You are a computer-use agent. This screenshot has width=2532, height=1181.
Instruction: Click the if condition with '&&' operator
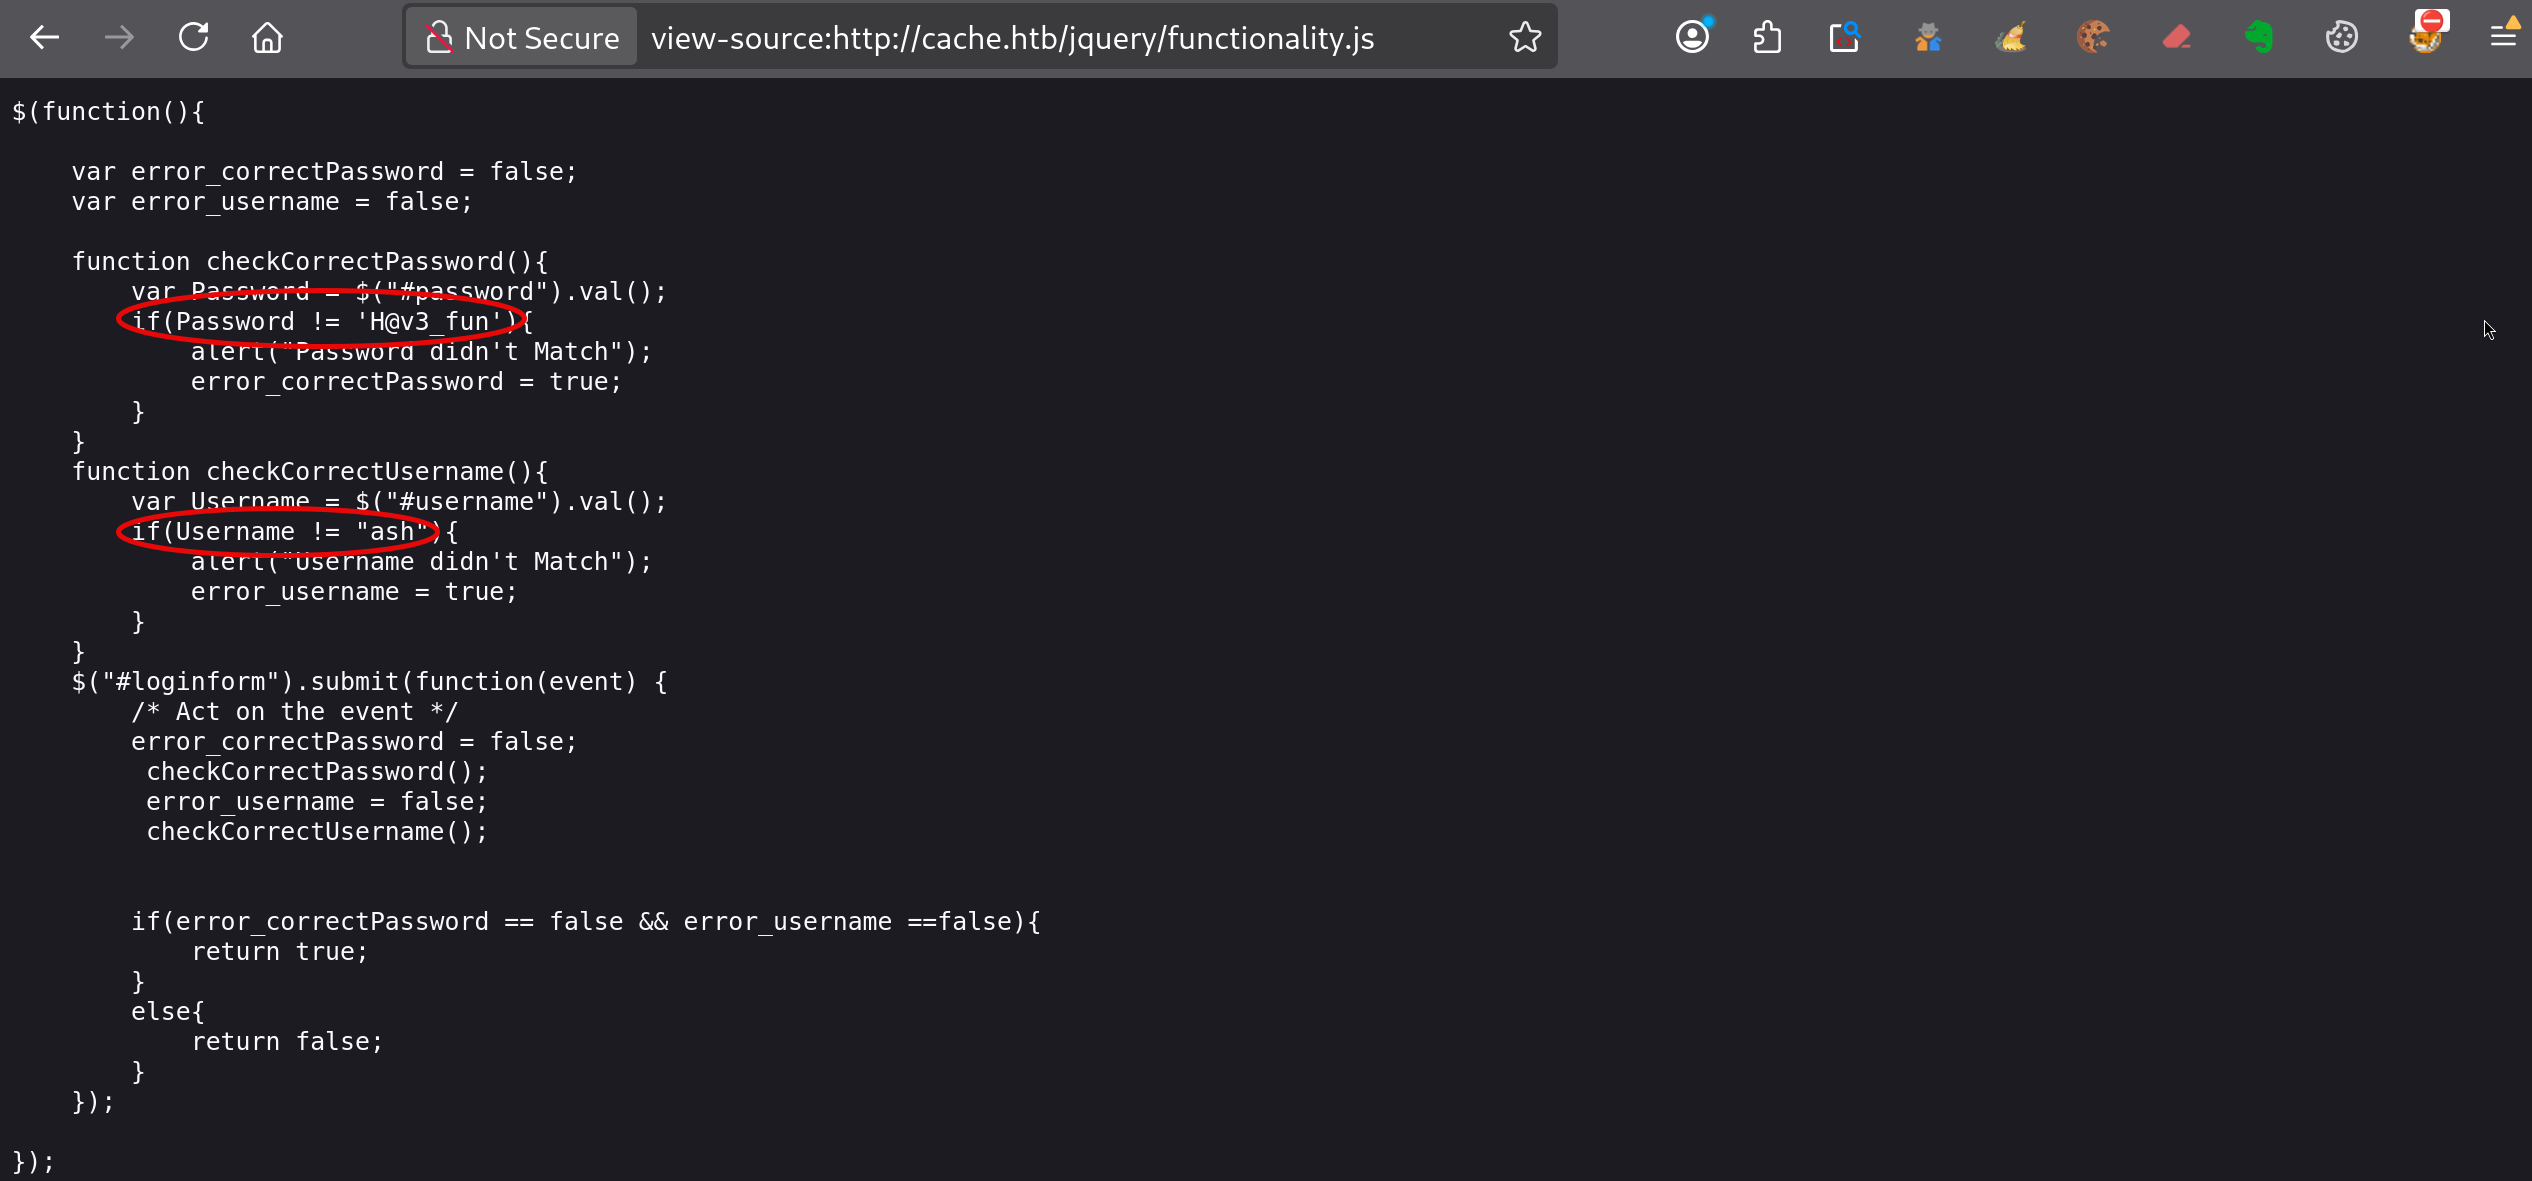pos(586,922)
